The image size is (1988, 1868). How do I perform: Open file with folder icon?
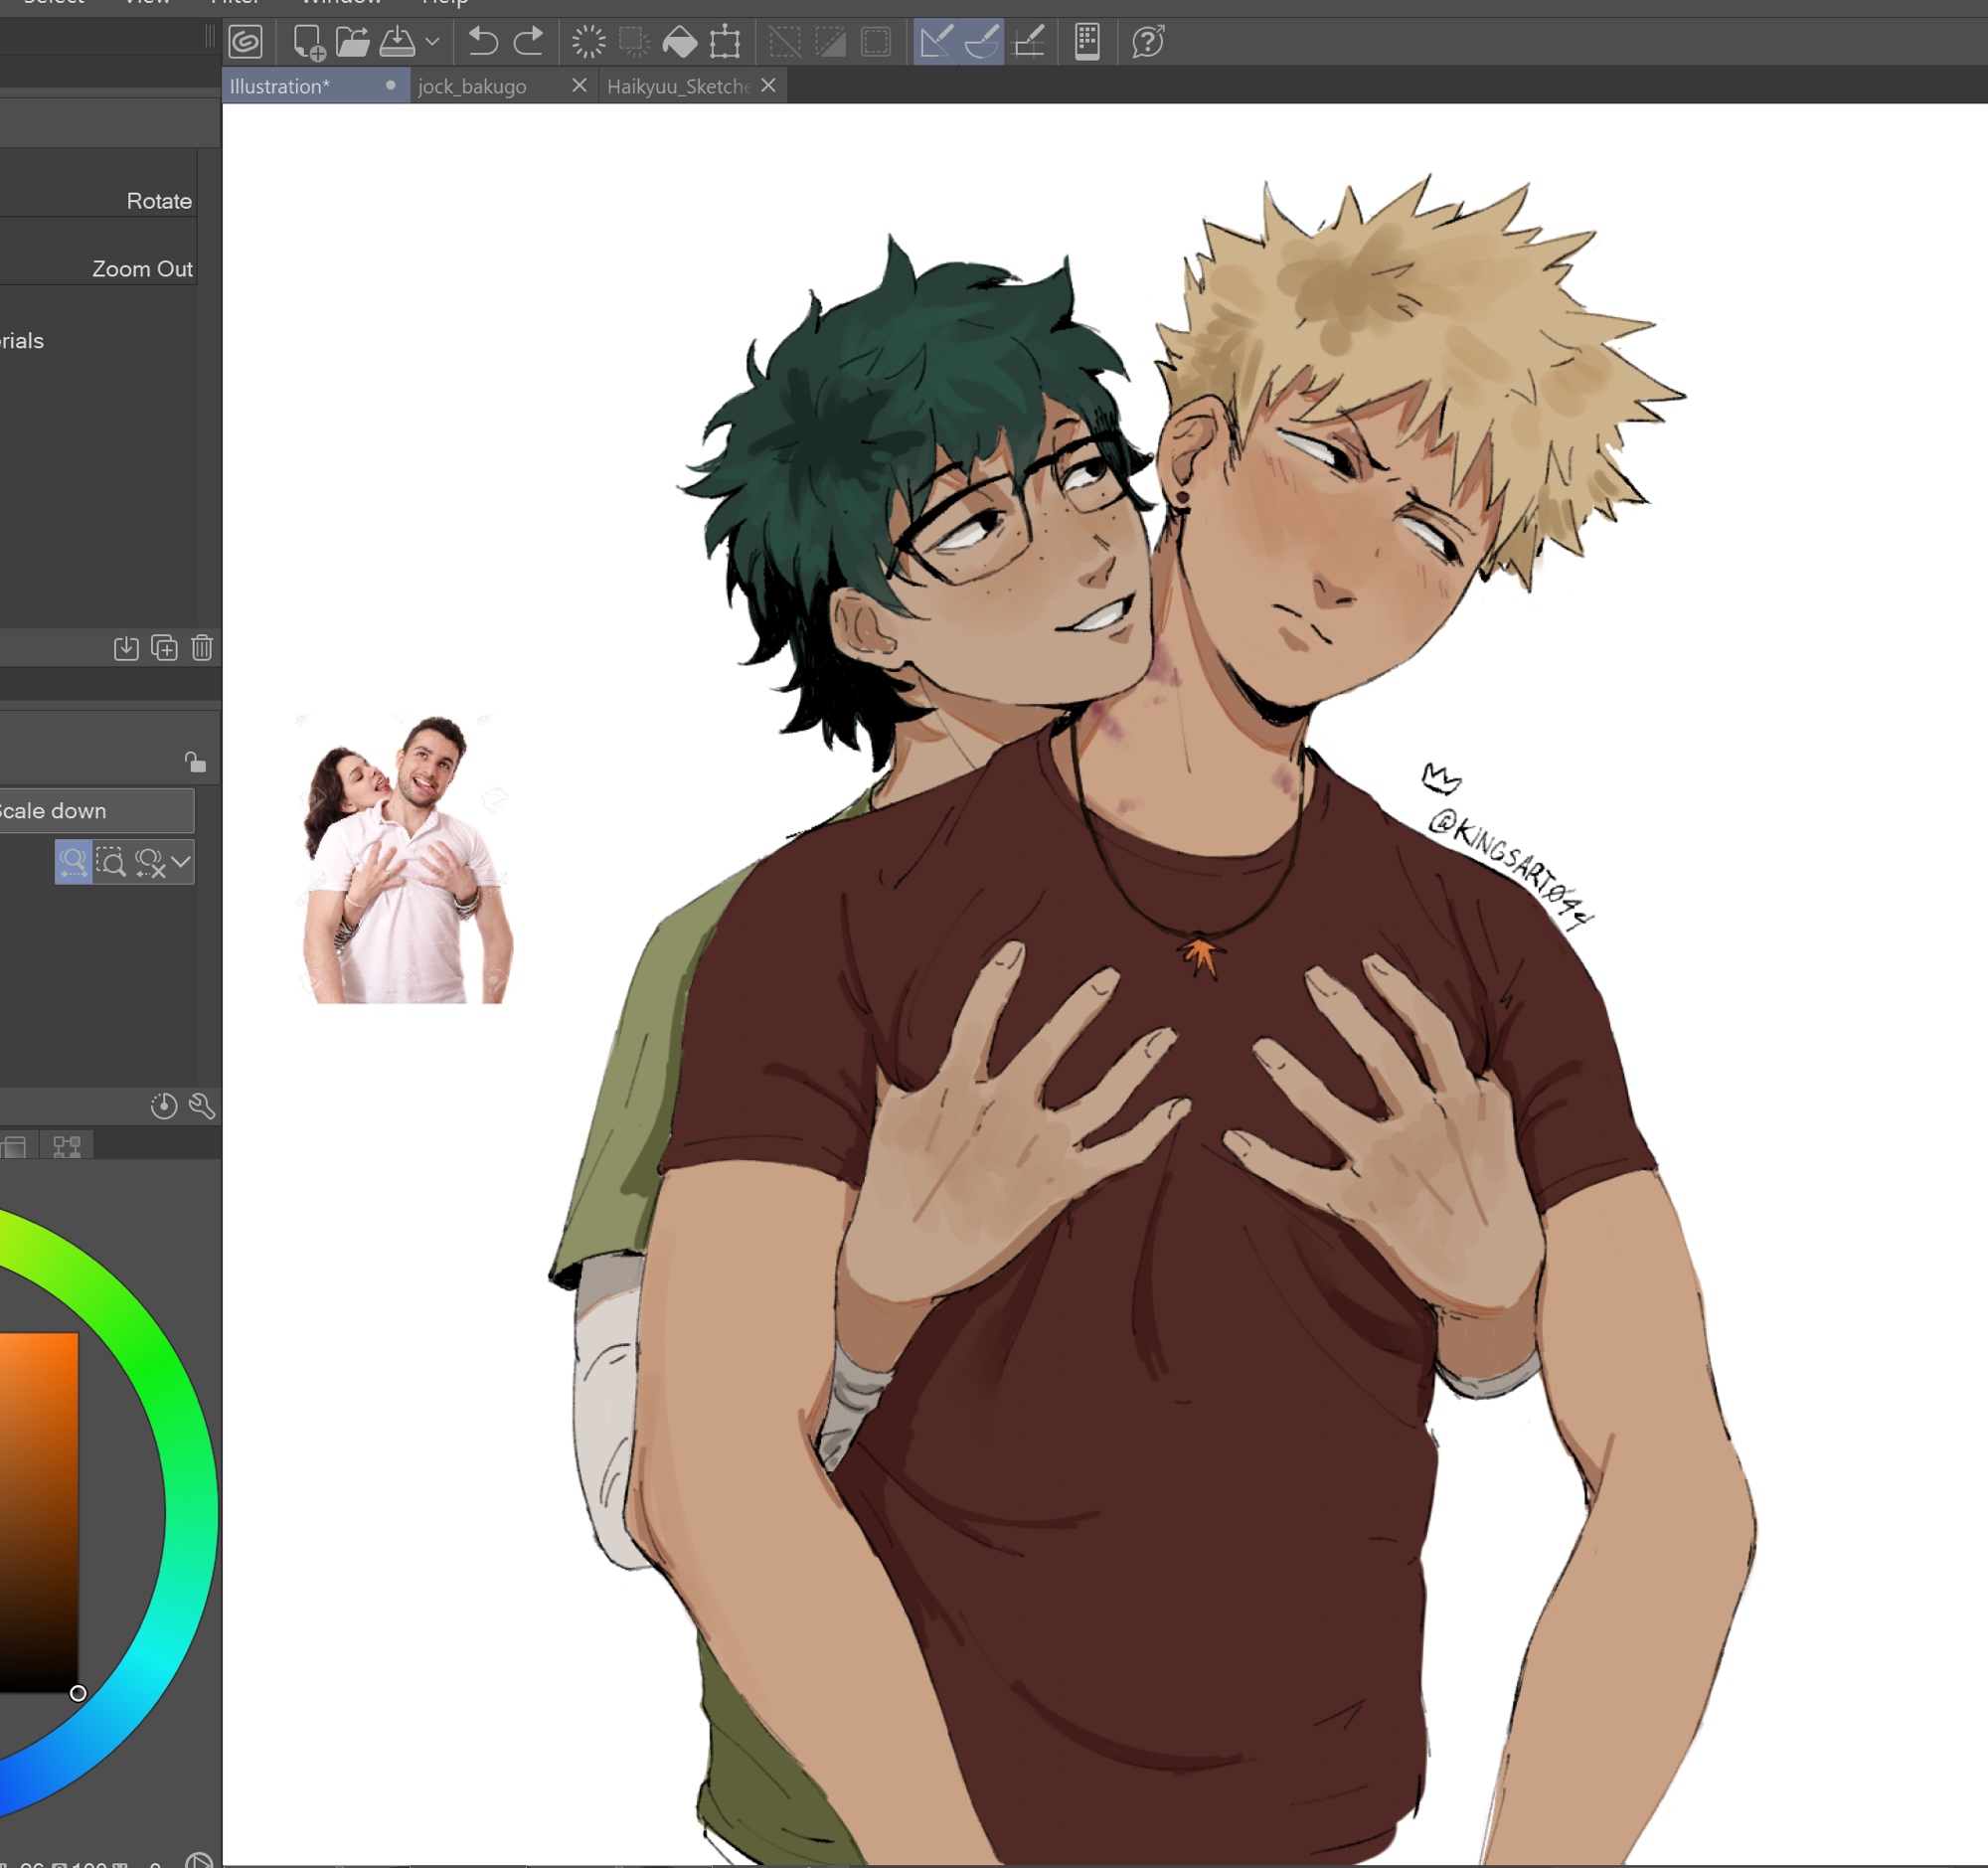point(352,42)
